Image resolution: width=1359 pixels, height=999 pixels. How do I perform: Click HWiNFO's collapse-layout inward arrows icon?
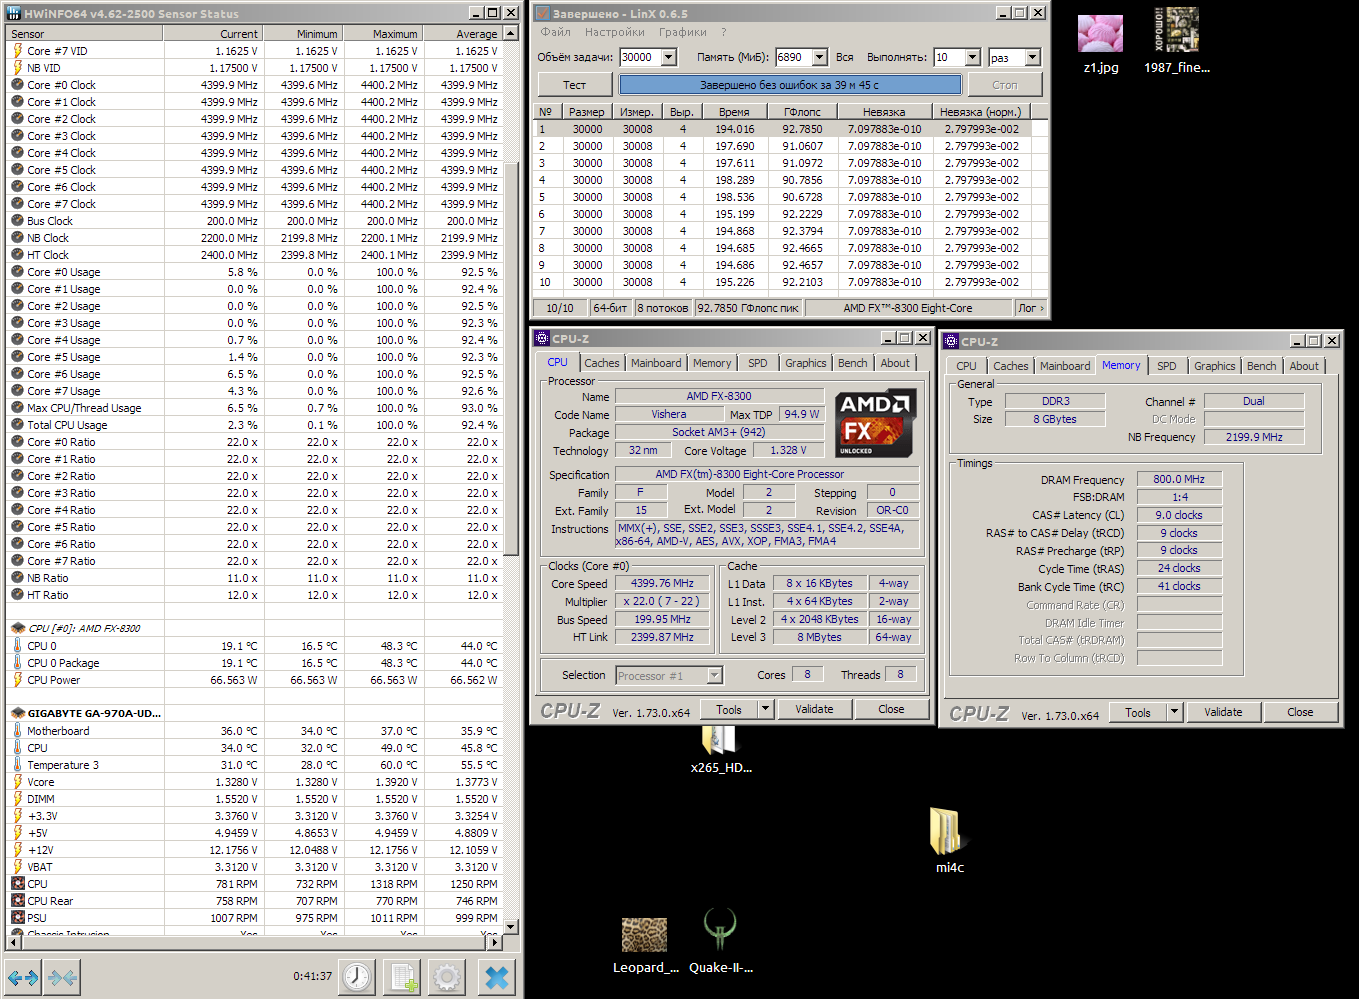[62, 977]
